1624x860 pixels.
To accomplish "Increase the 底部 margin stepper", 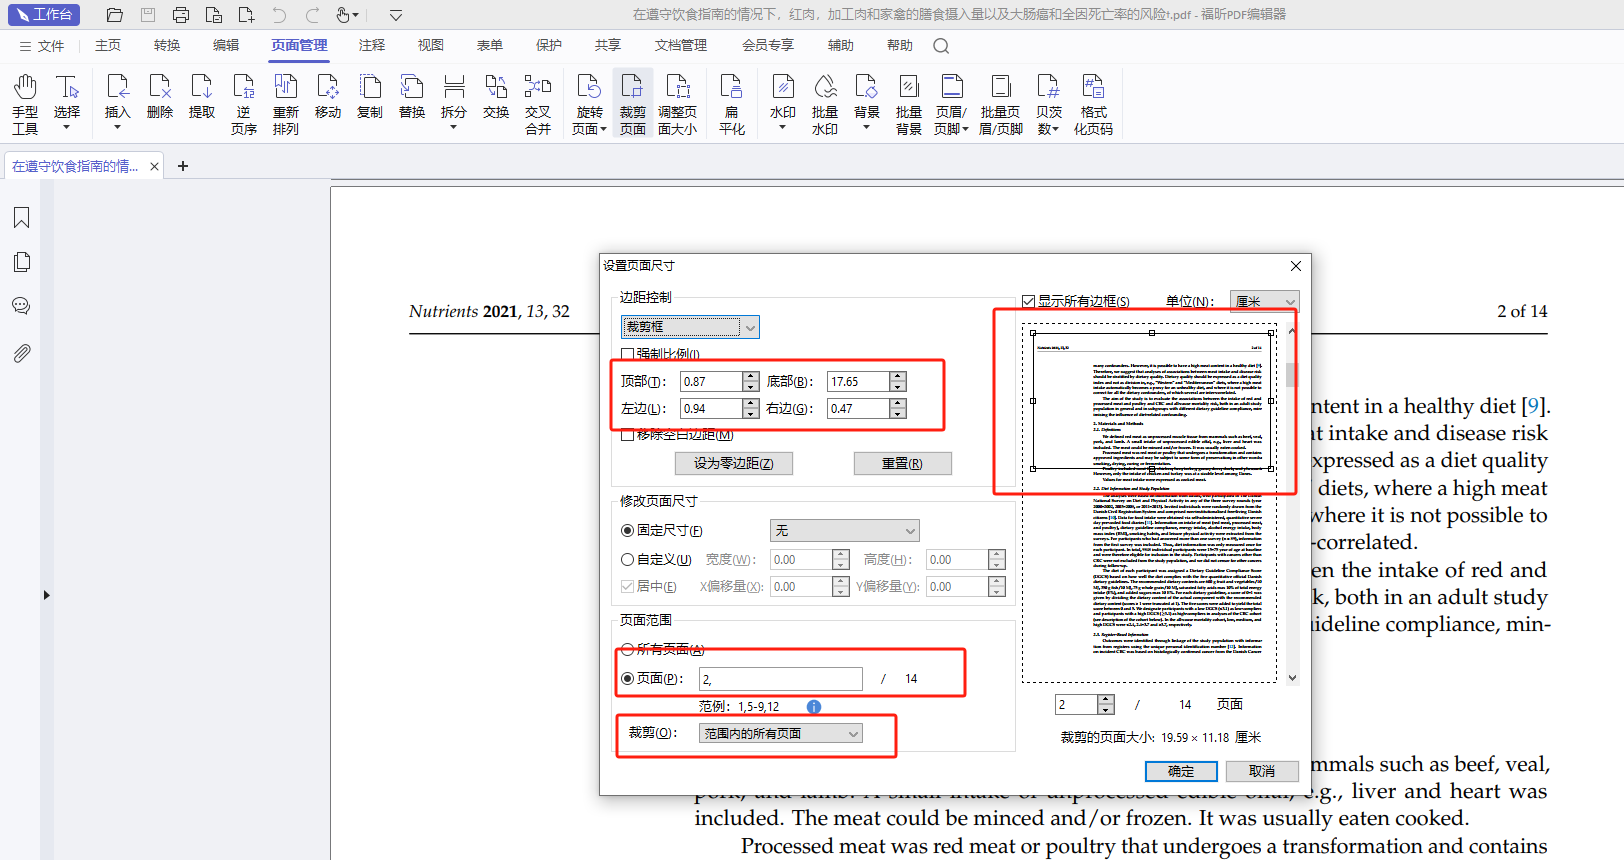I will (x=898, y=377).
